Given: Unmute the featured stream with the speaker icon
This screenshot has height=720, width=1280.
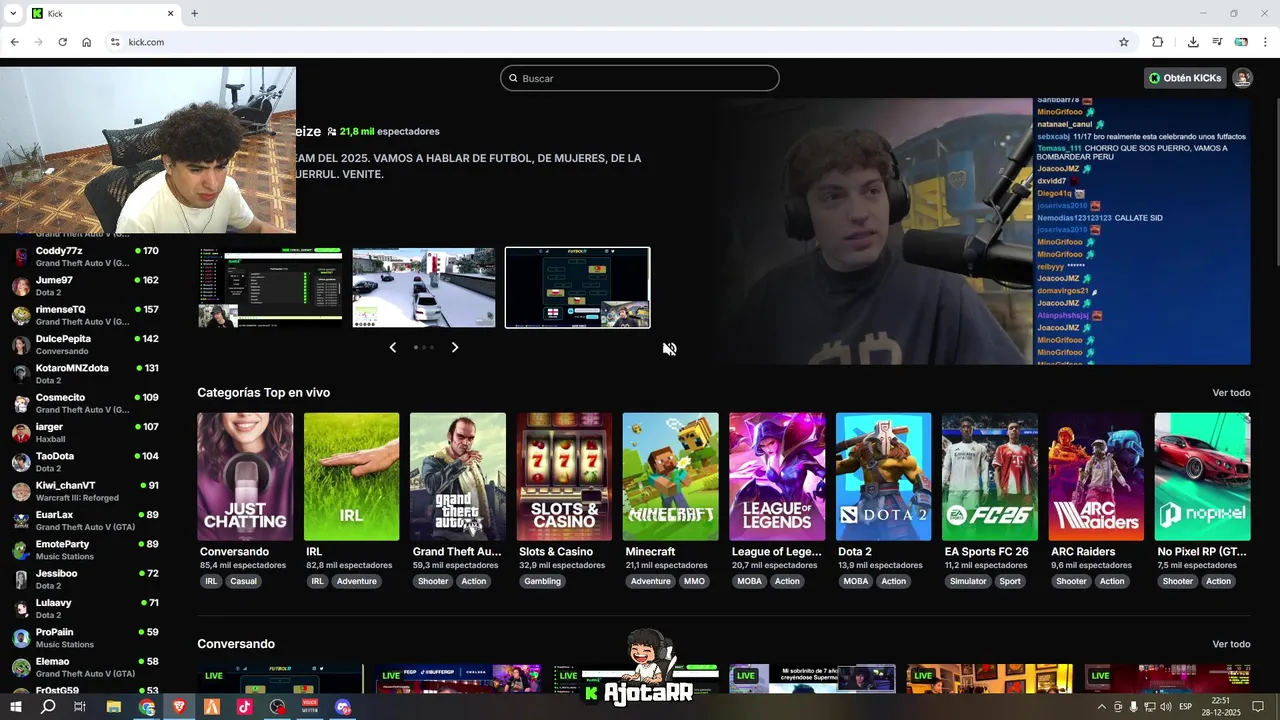Looking at the screenshot, I should click(670, 349).
